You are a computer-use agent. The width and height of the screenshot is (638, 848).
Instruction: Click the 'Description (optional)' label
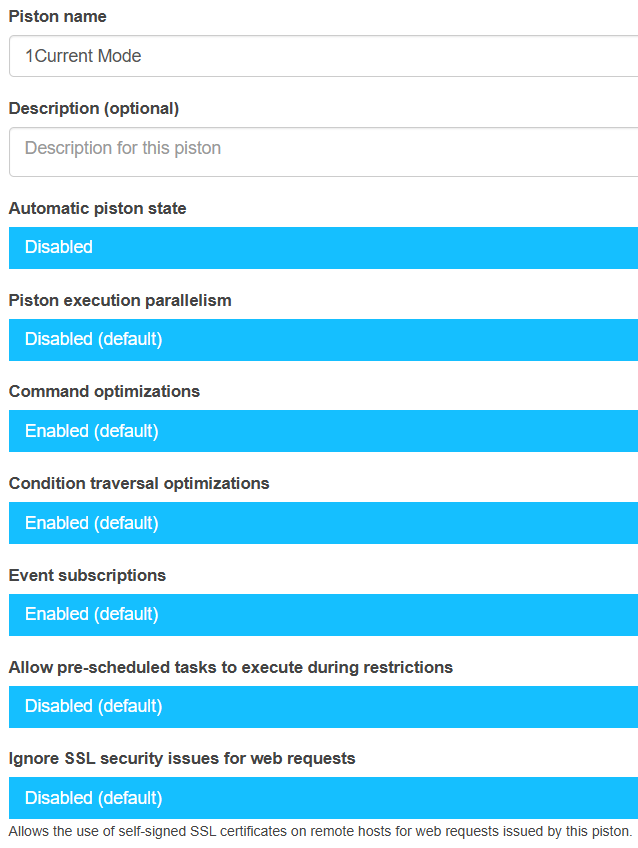point(94,108)
